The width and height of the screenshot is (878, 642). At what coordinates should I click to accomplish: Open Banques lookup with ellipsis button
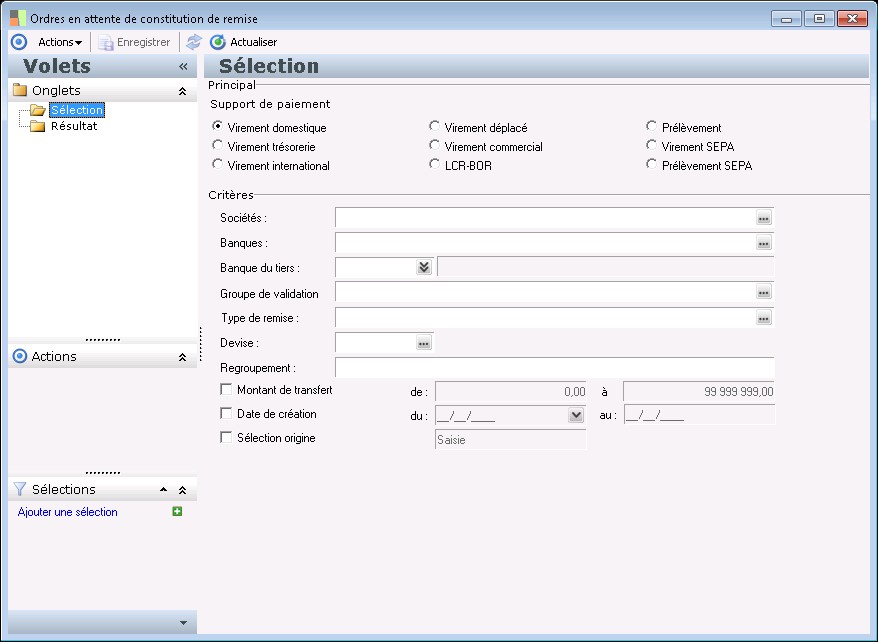click(764, 243)
